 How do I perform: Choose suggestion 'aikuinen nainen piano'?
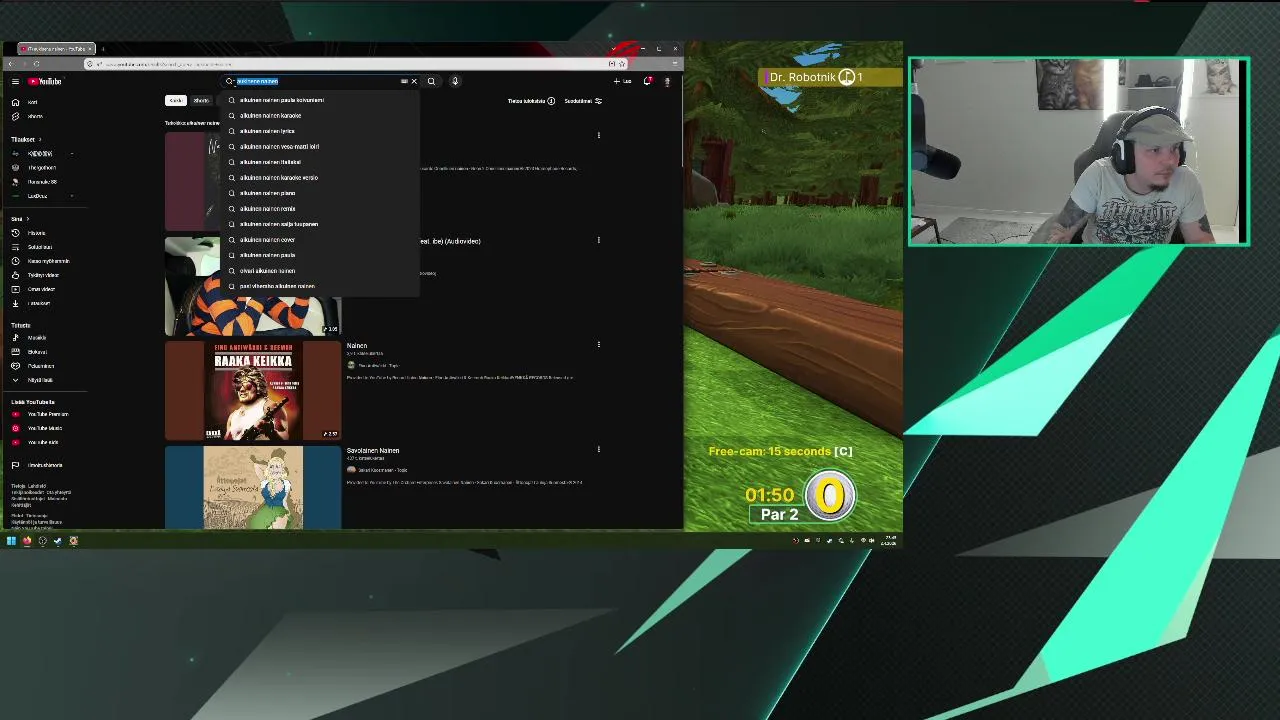click(x=319, y=193)
